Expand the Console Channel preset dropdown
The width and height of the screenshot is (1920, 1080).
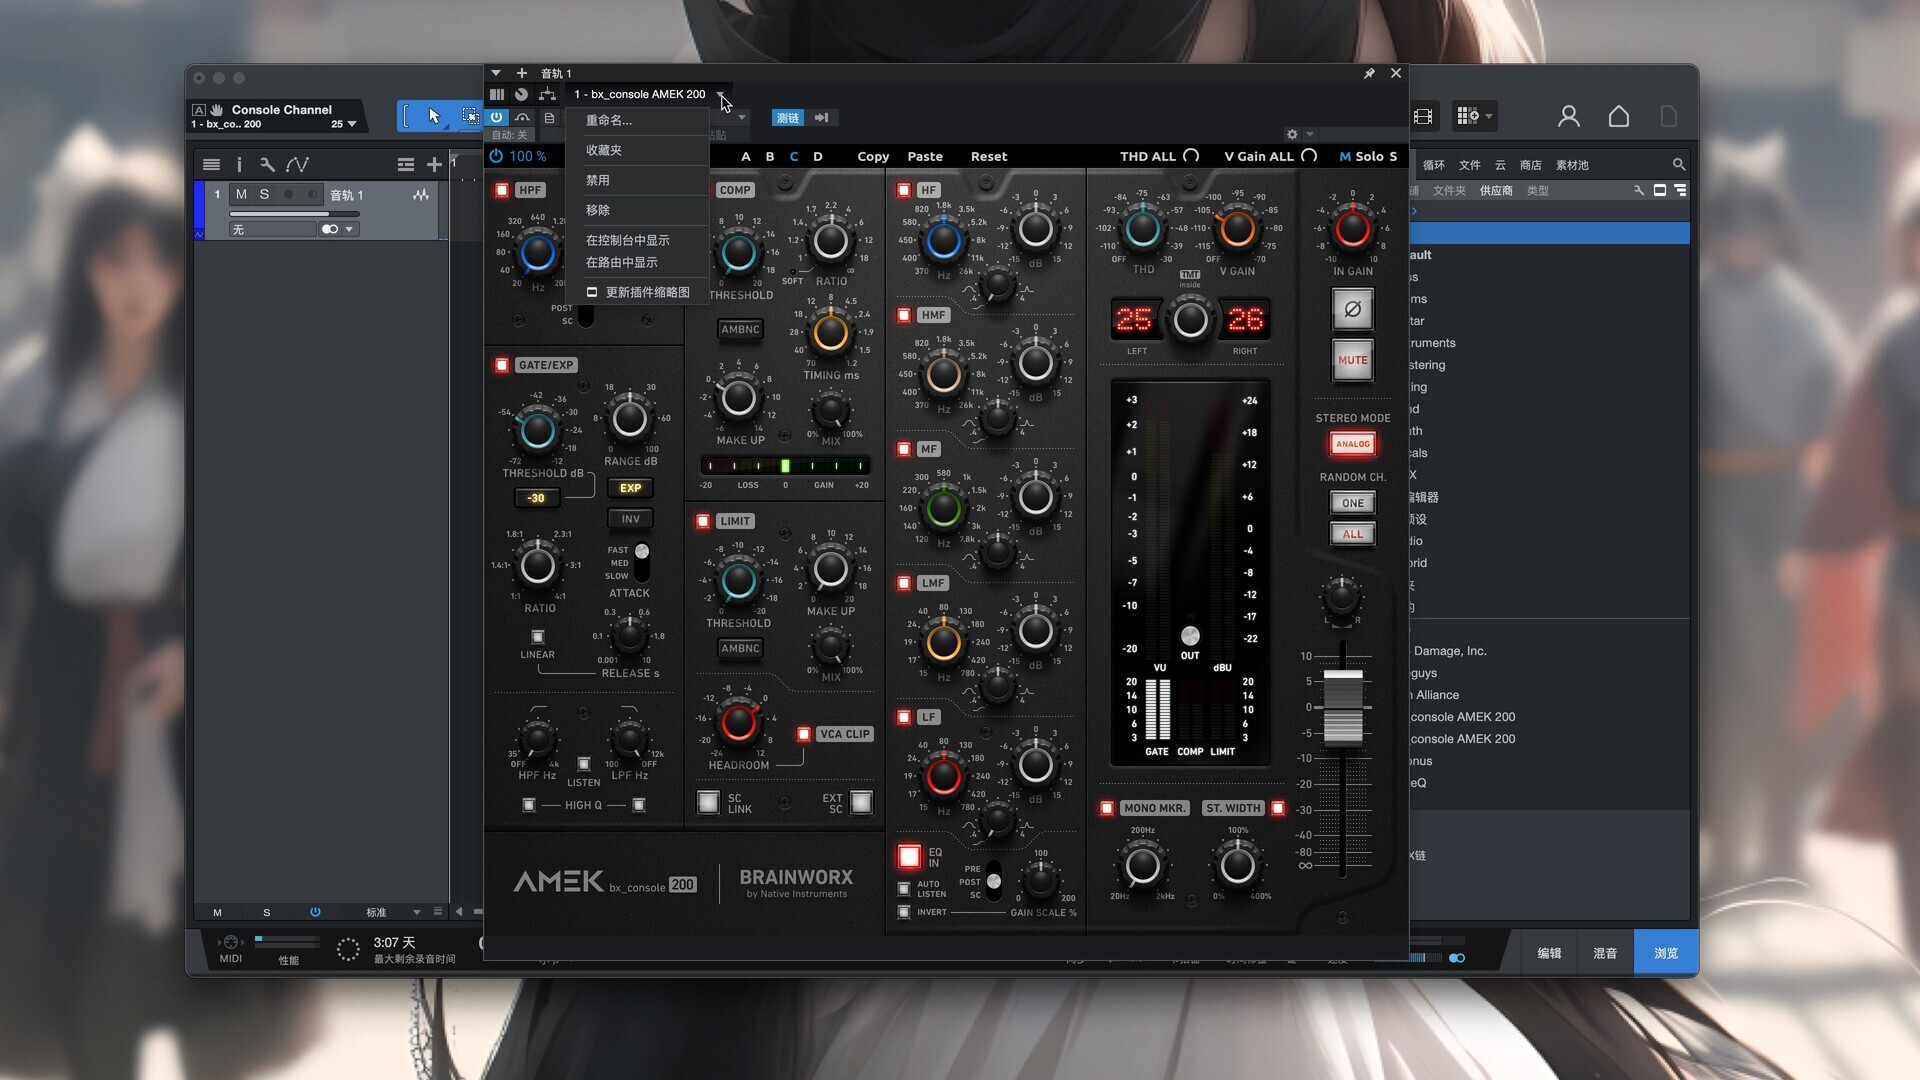coord(351,124)
